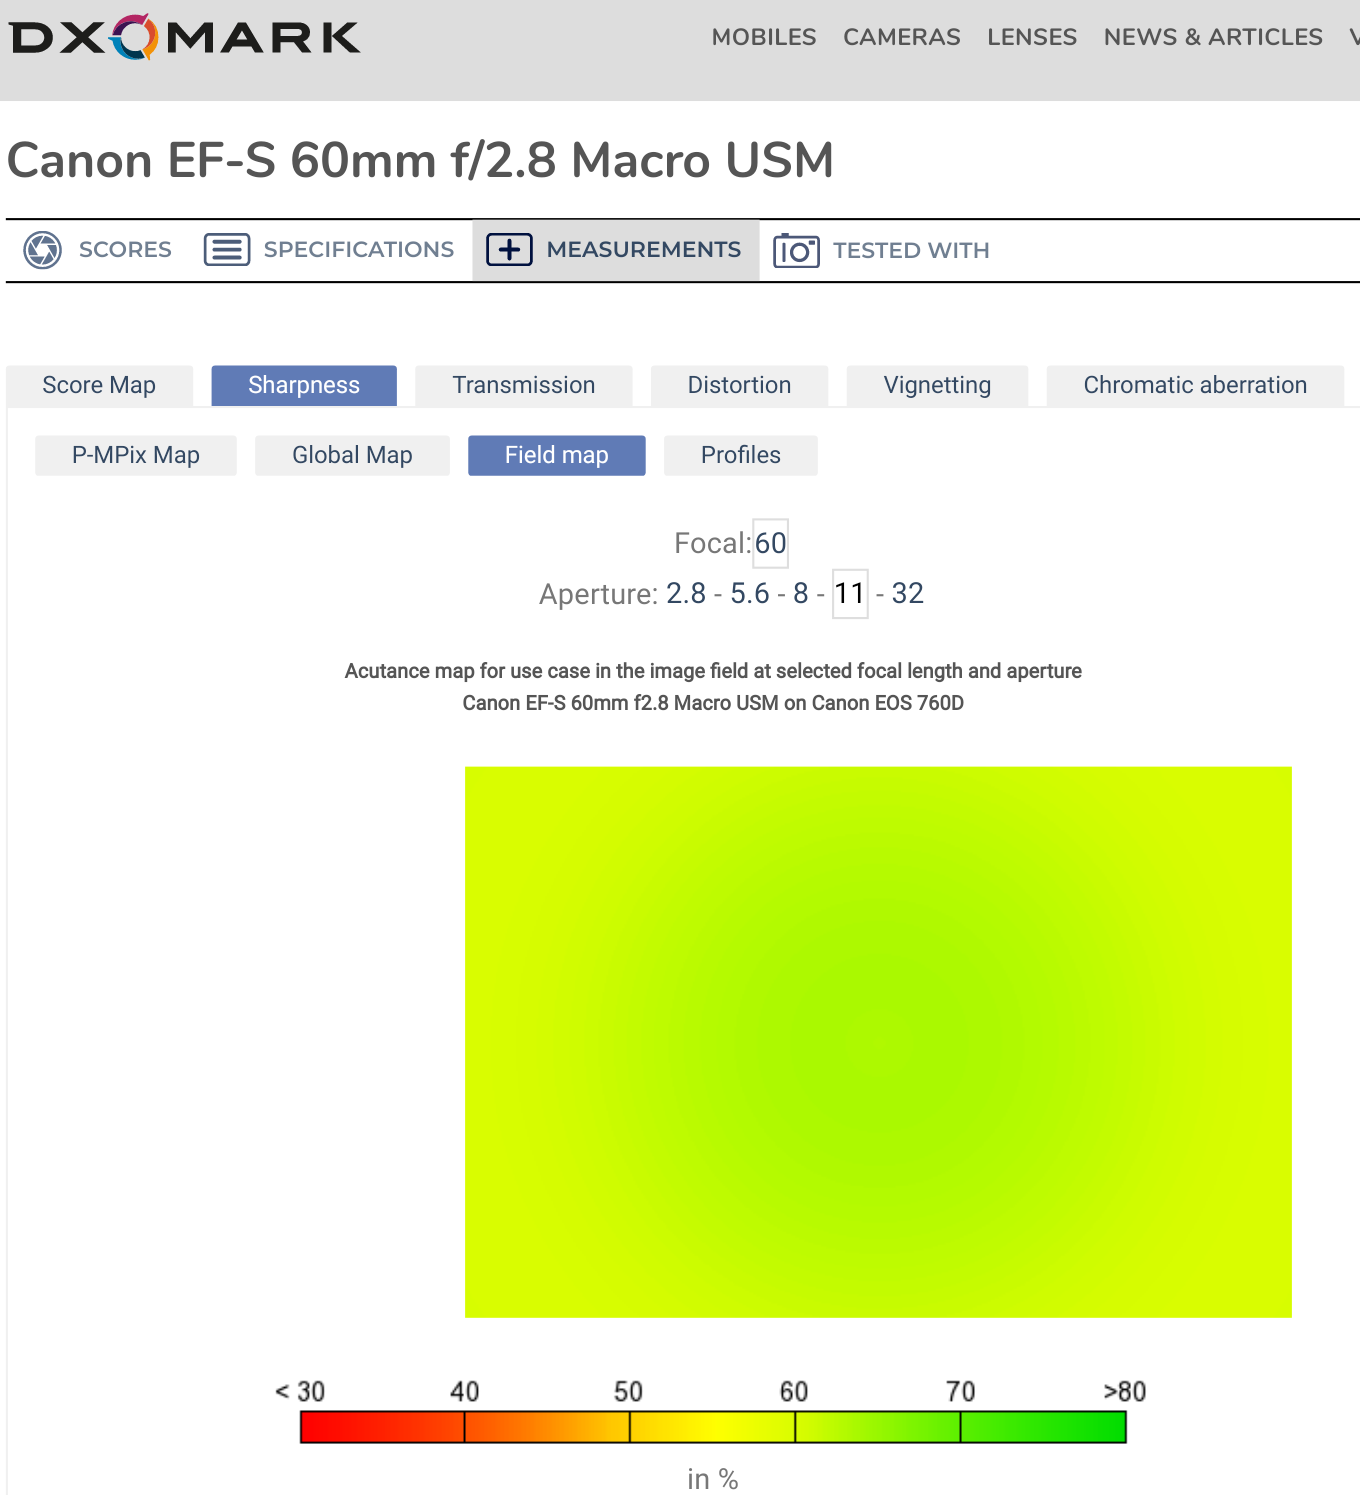Switch to the SCORES tab
This screenshot has height=1495, width=1360.
[x=98, y=250]
